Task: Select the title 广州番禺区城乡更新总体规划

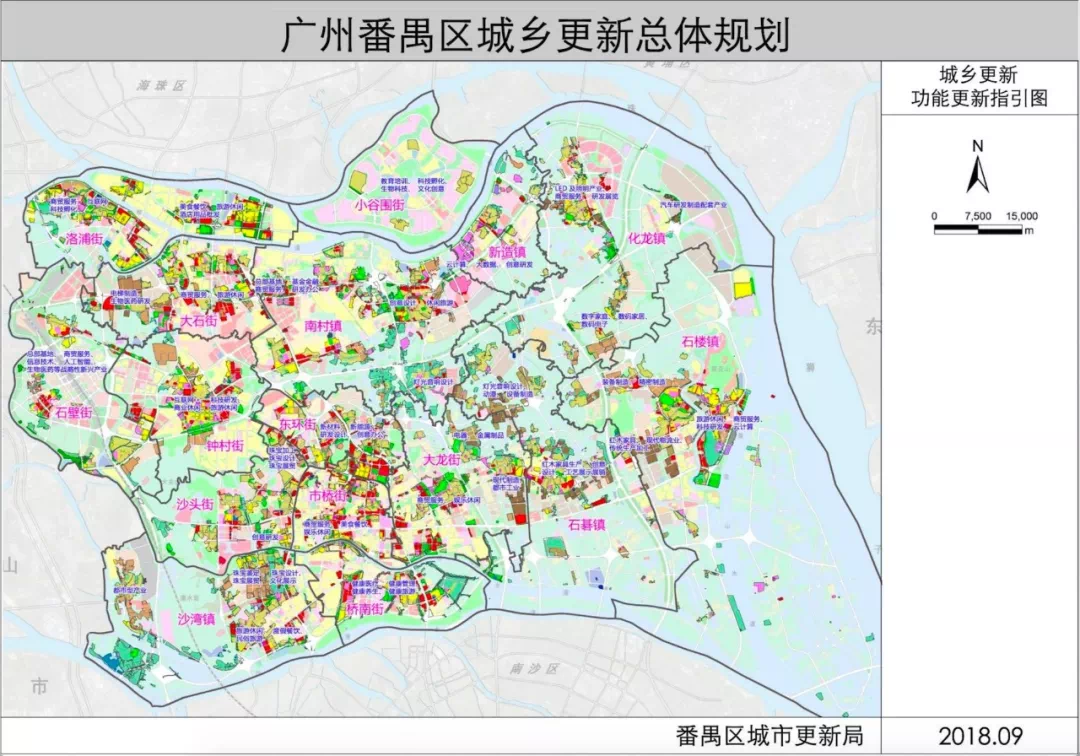Action: 535,34
